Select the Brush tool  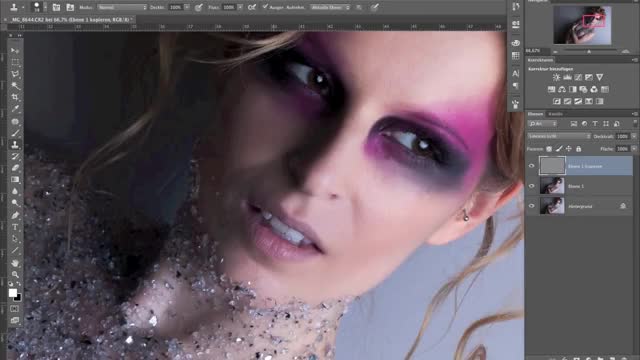(x=15, y=133)
